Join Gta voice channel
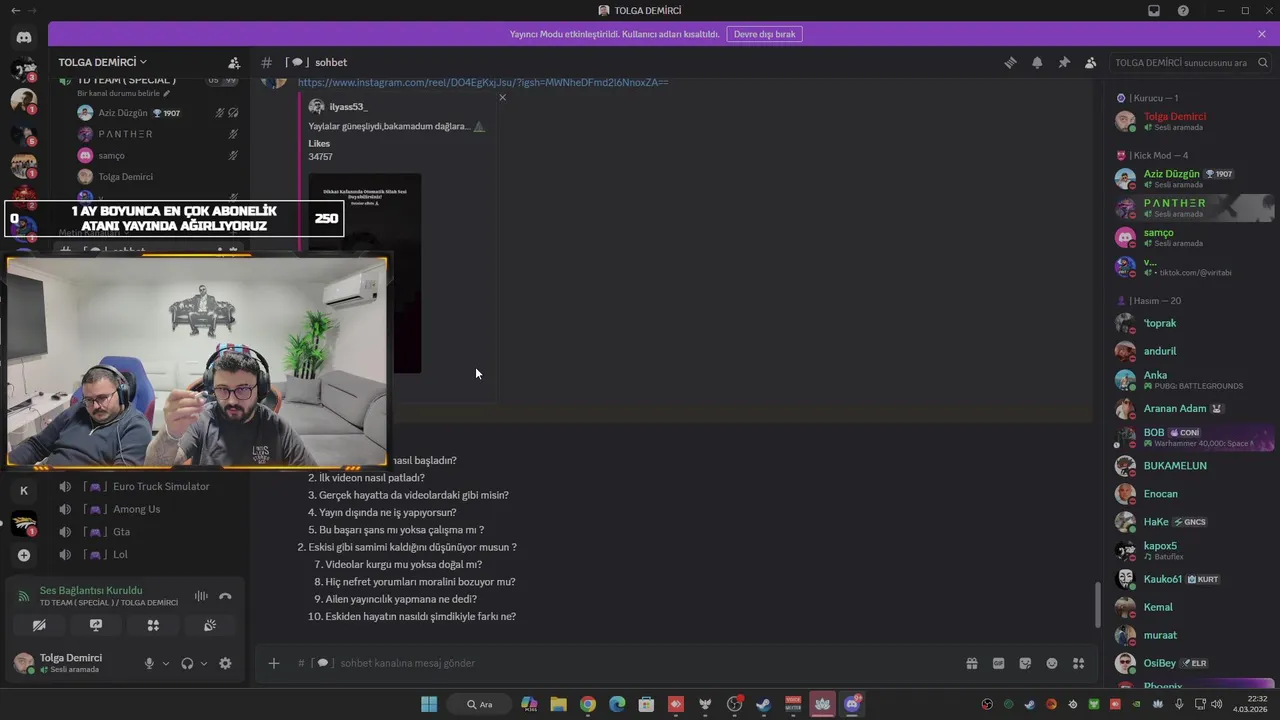 click(x=121, y=532)
